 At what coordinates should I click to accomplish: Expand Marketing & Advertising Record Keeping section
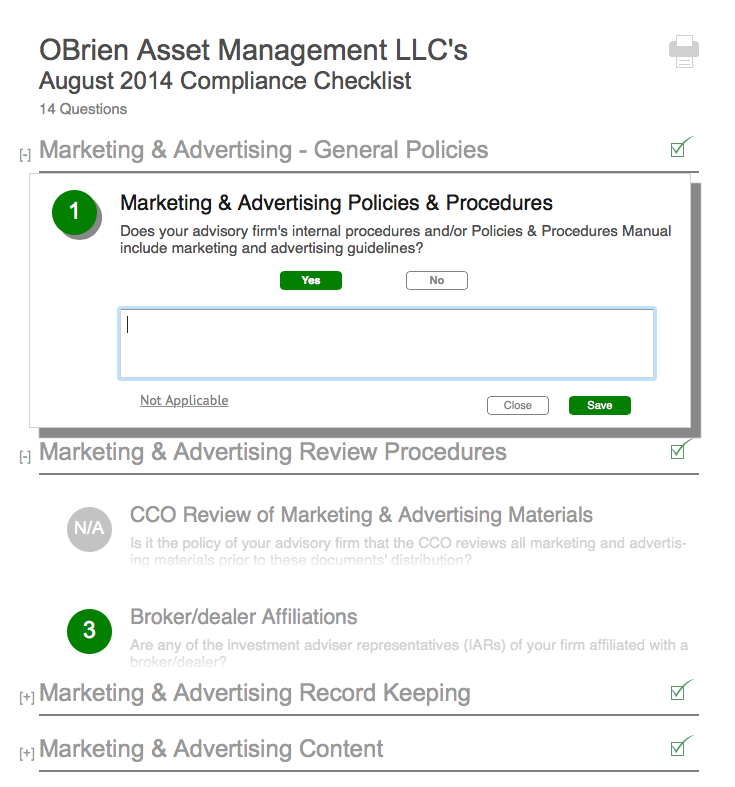click(x=26, y=697)
